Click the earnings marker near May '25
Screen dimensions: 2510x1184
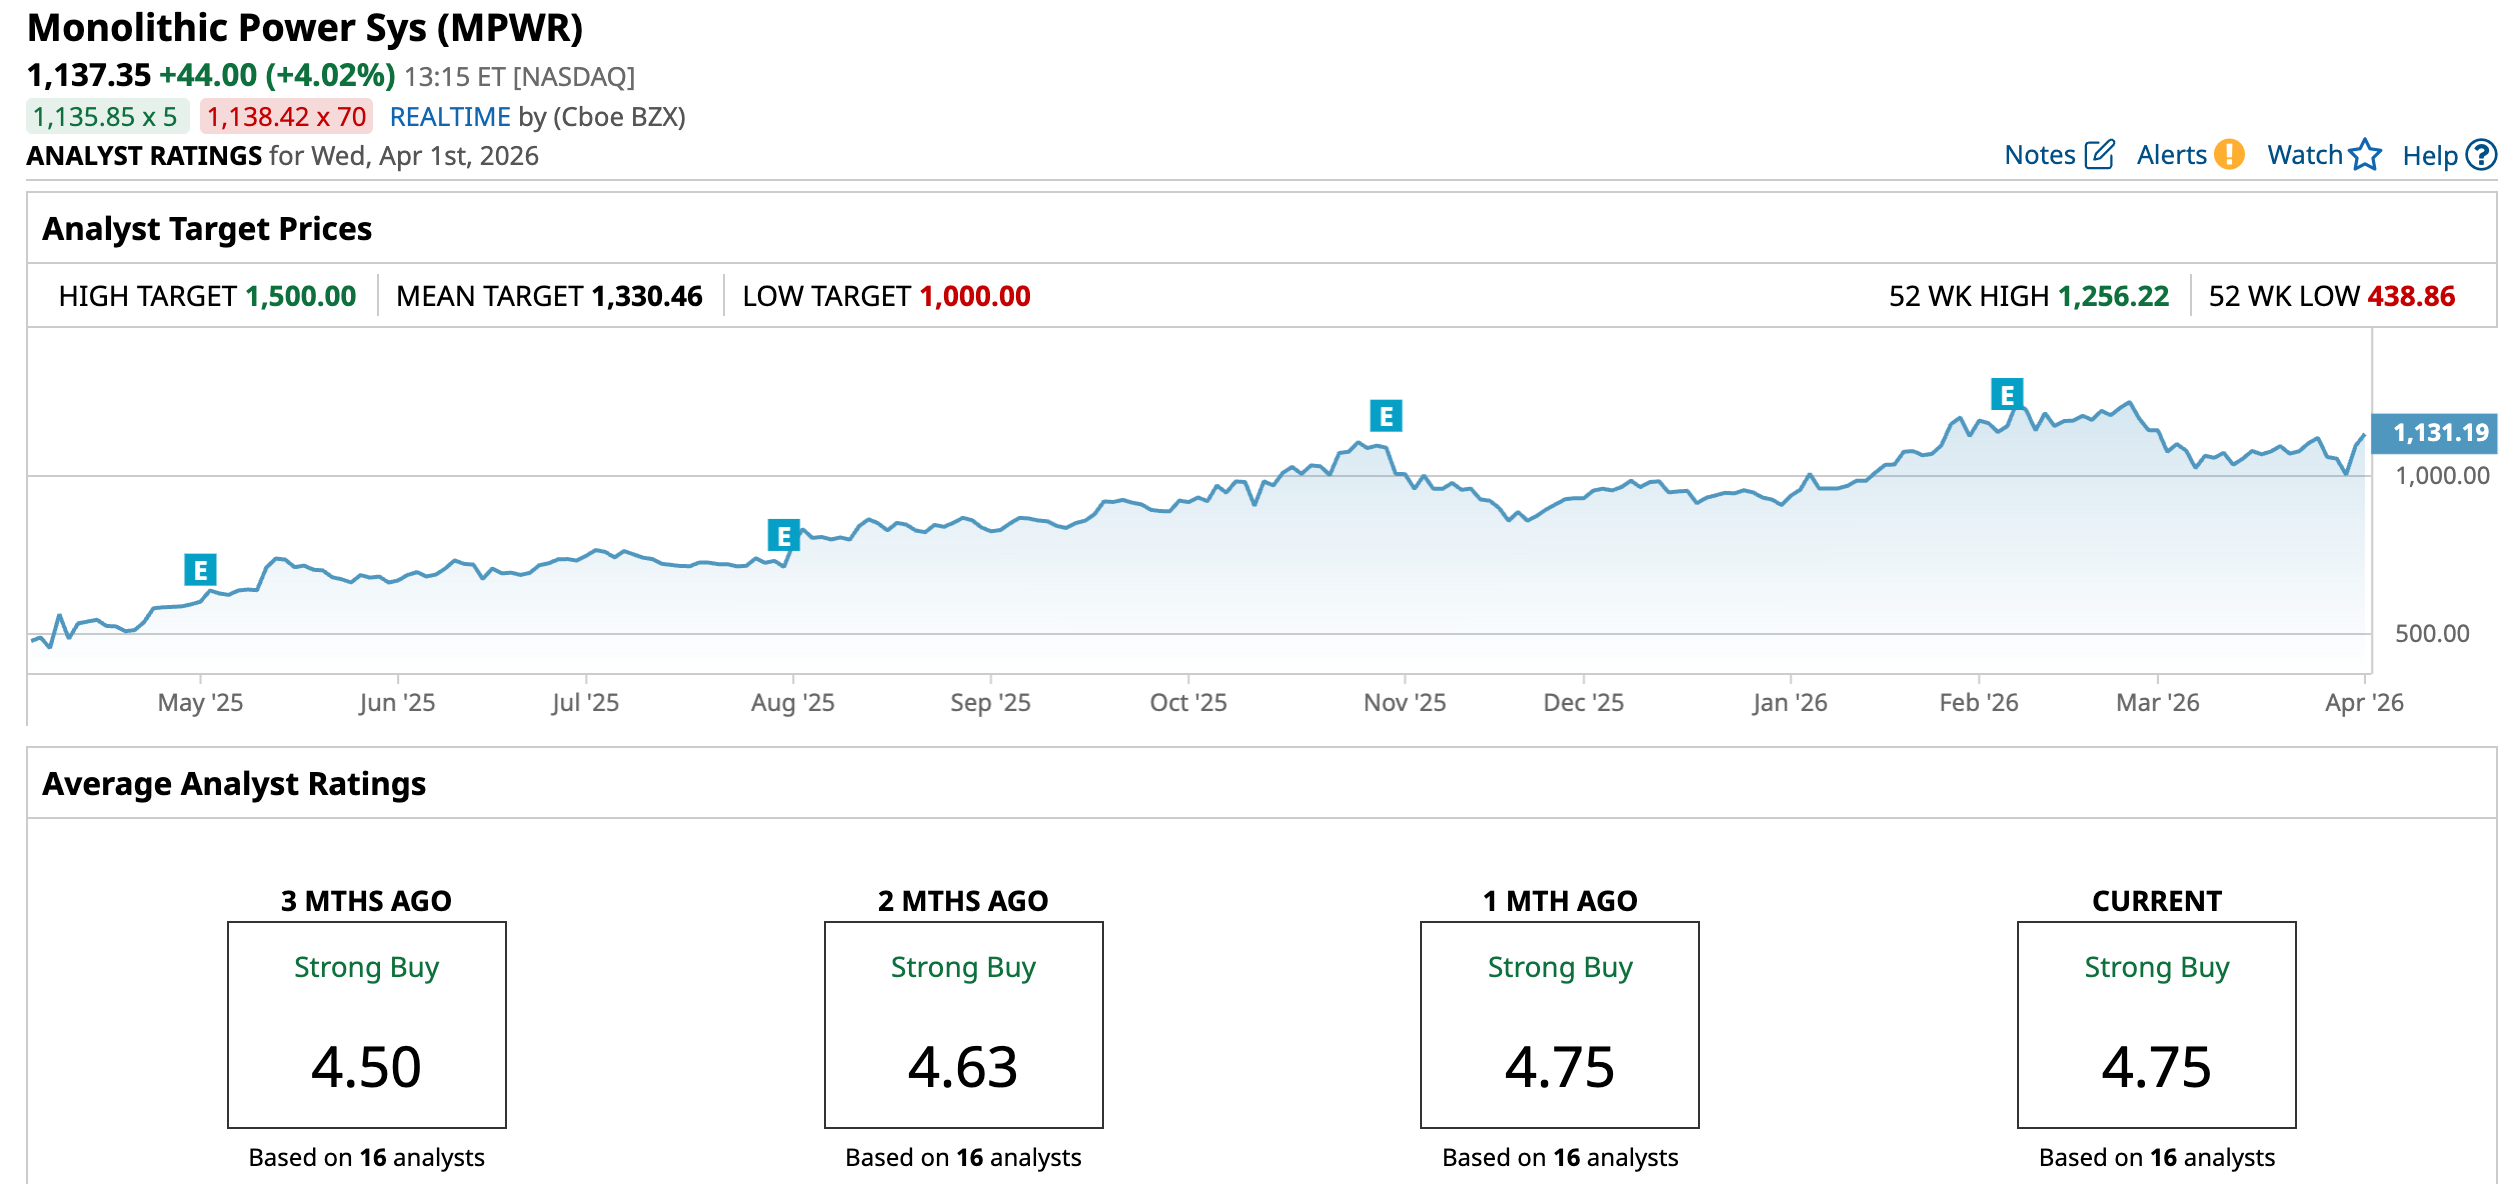tap(200, 570)
